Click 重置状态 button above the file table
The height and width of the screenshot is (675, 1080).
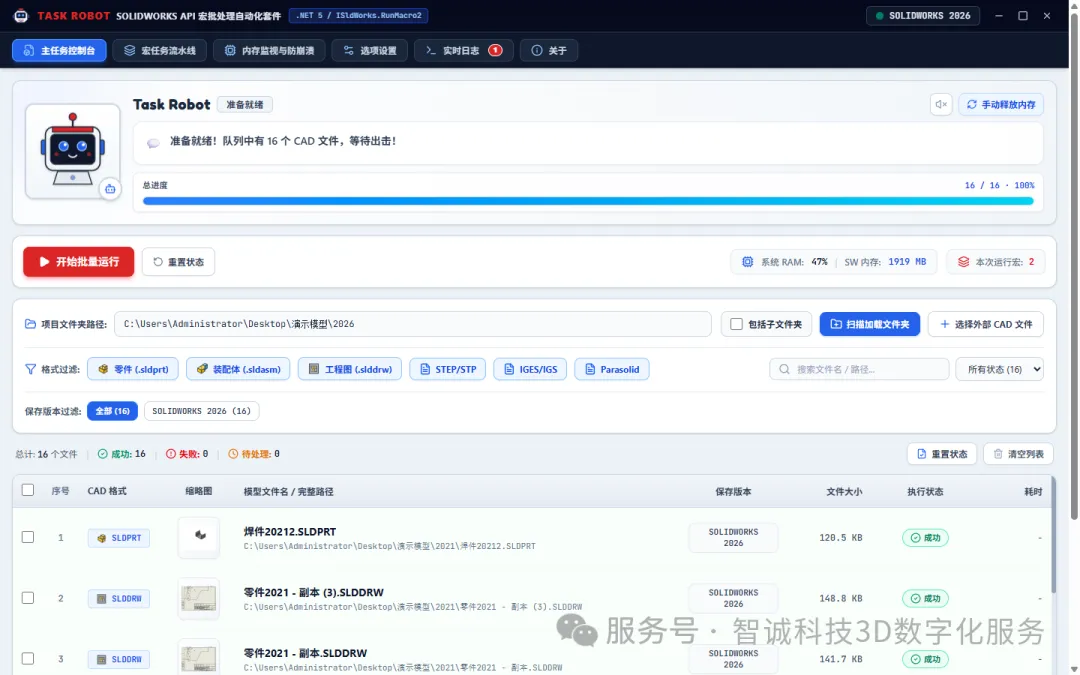[942, 454]
